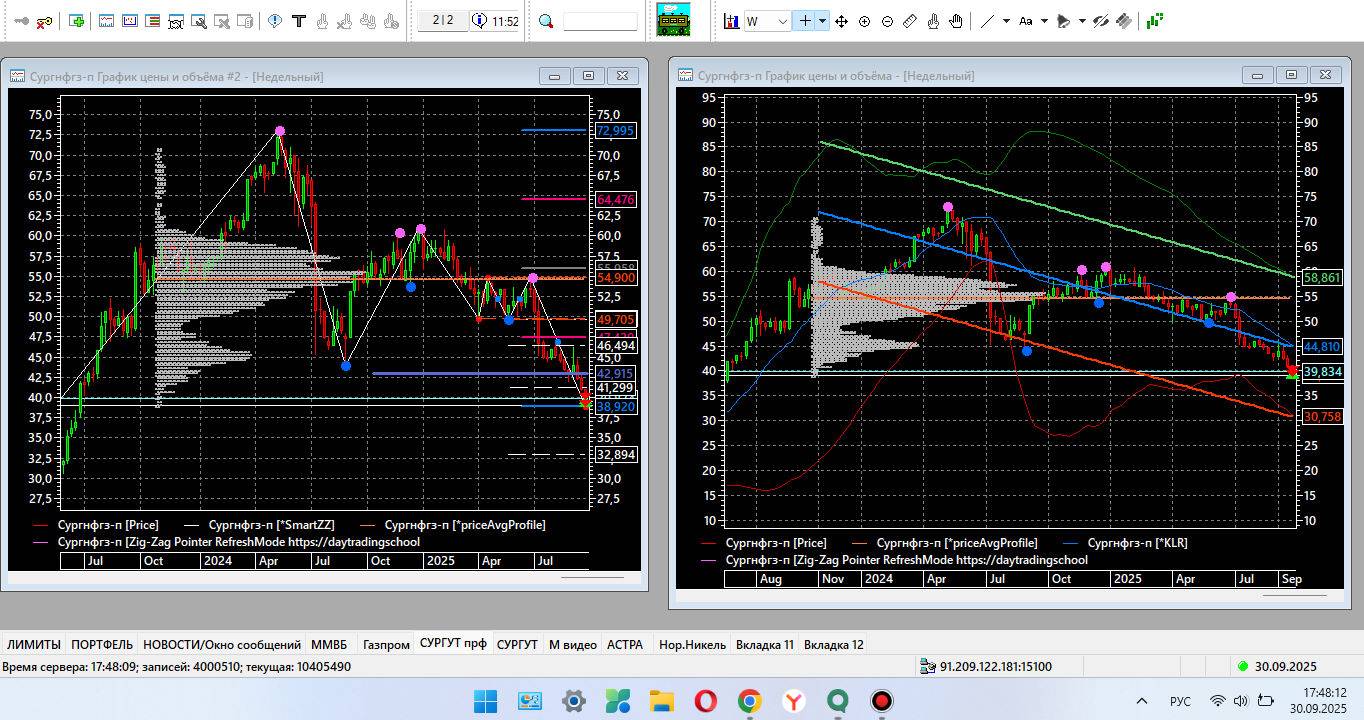This screenshot has height=720, width=1364.
Task: Expand the Aa text tool dropdown
Action: 1044,21
